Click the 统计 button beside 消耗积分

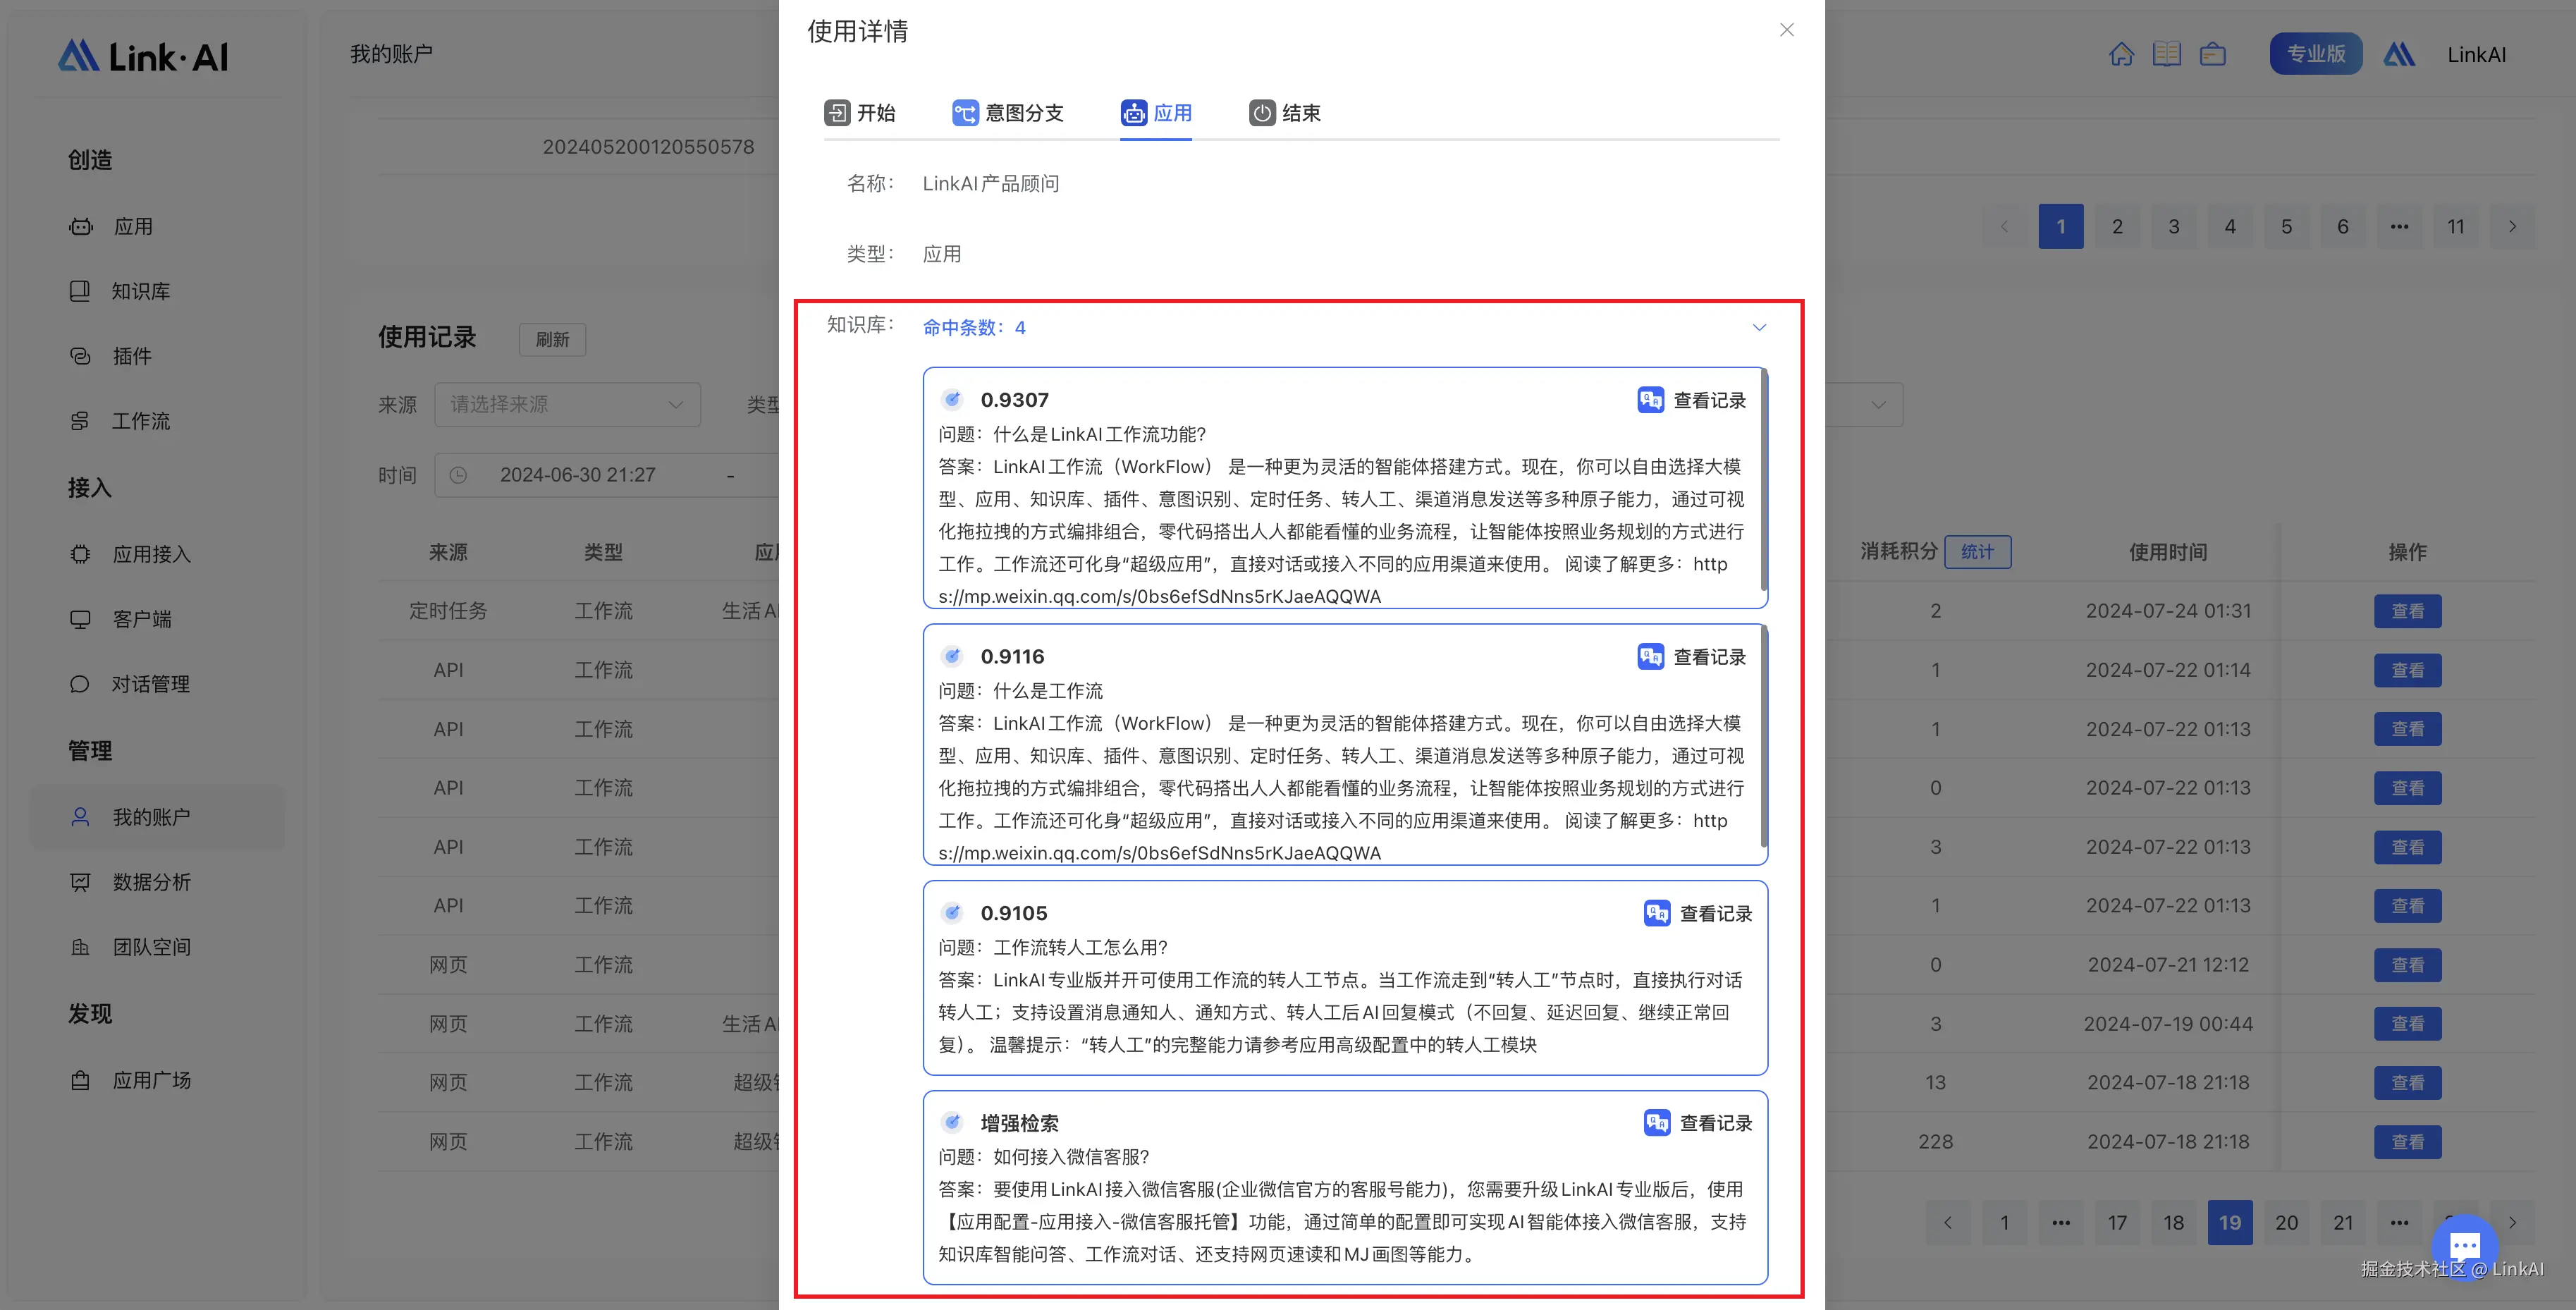1977,552
